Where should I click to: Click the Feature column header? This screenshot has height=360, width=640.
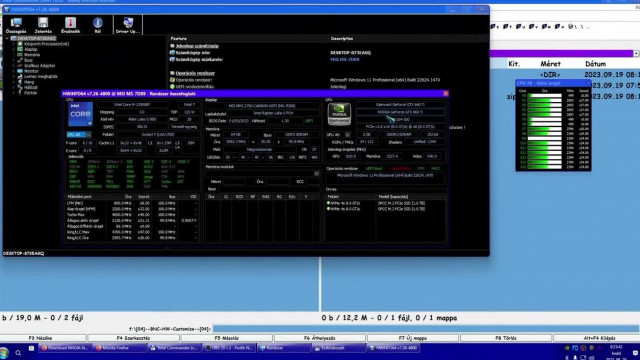tap(178, 38)
